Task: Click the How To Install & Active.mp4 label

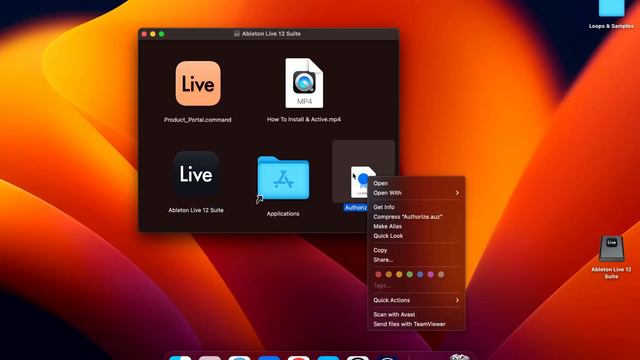Action: point(304,119)
